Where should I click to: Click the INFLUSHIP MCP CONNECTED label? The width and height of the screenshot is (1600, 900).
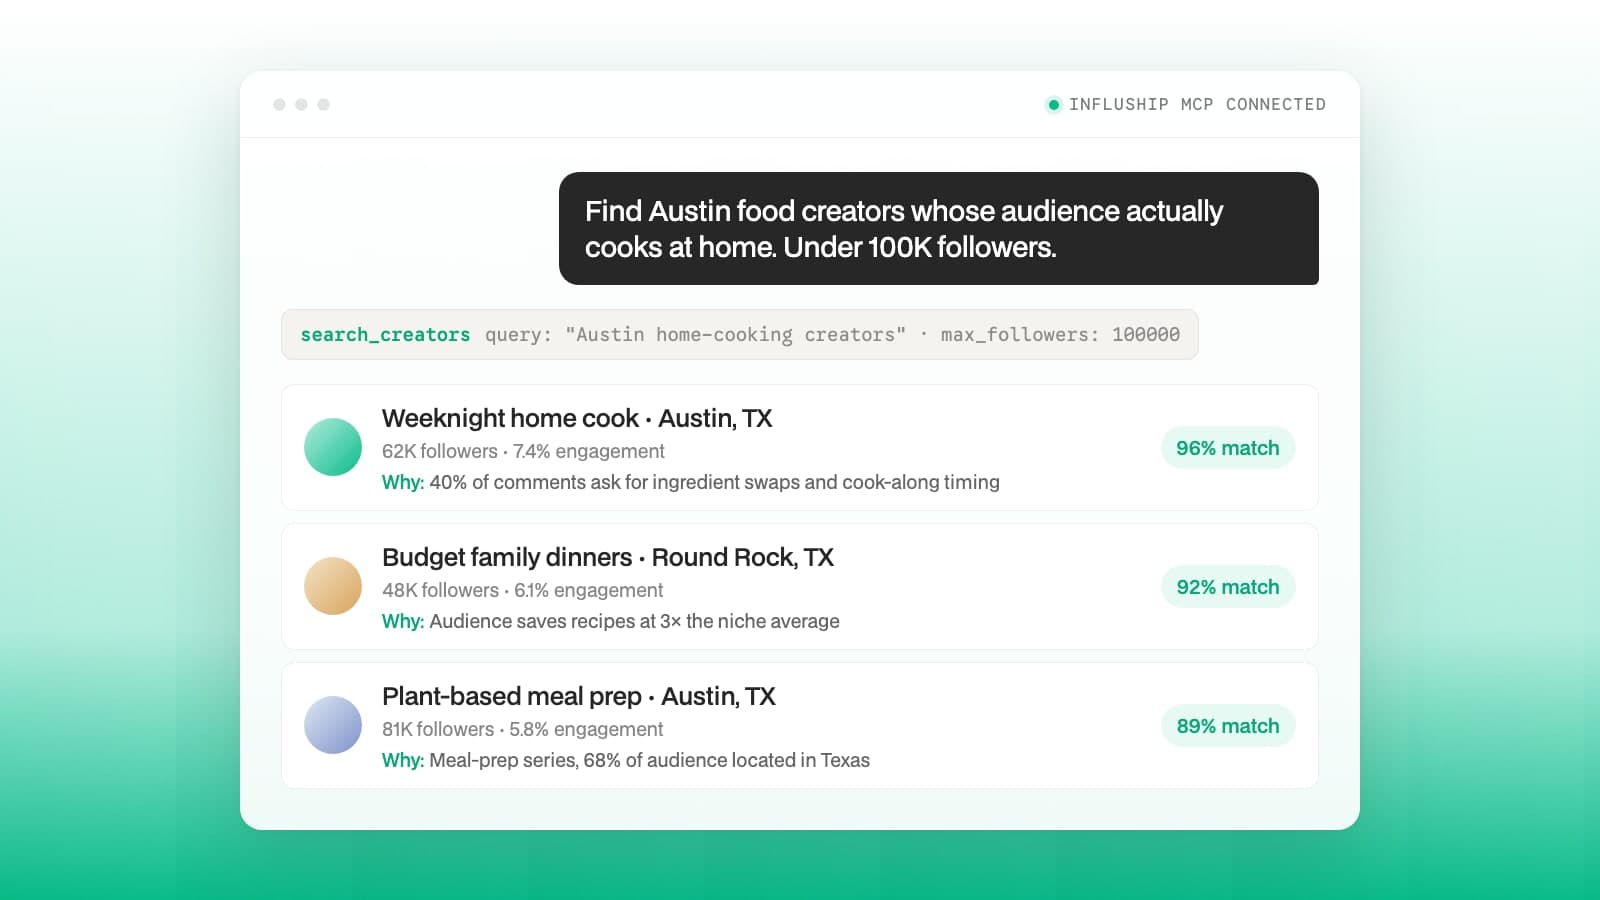click(x=1197, y=104)
